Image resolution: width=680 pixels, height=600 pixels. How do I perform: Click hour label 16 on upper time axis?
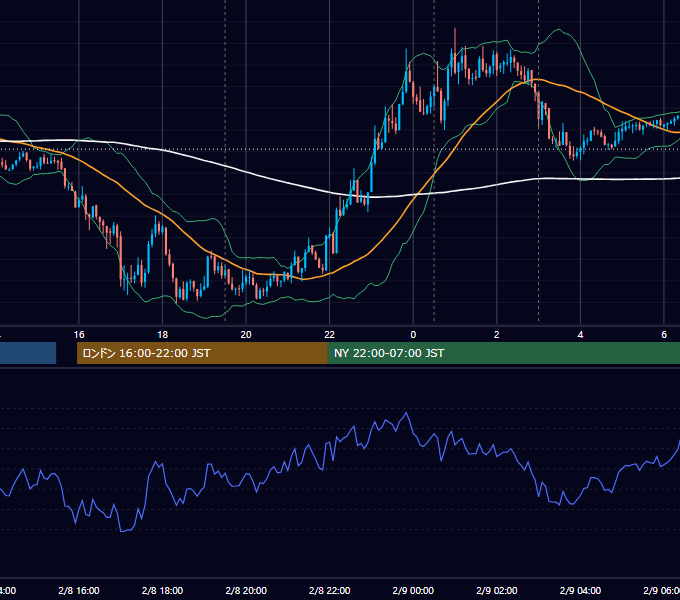click(79, 335)
